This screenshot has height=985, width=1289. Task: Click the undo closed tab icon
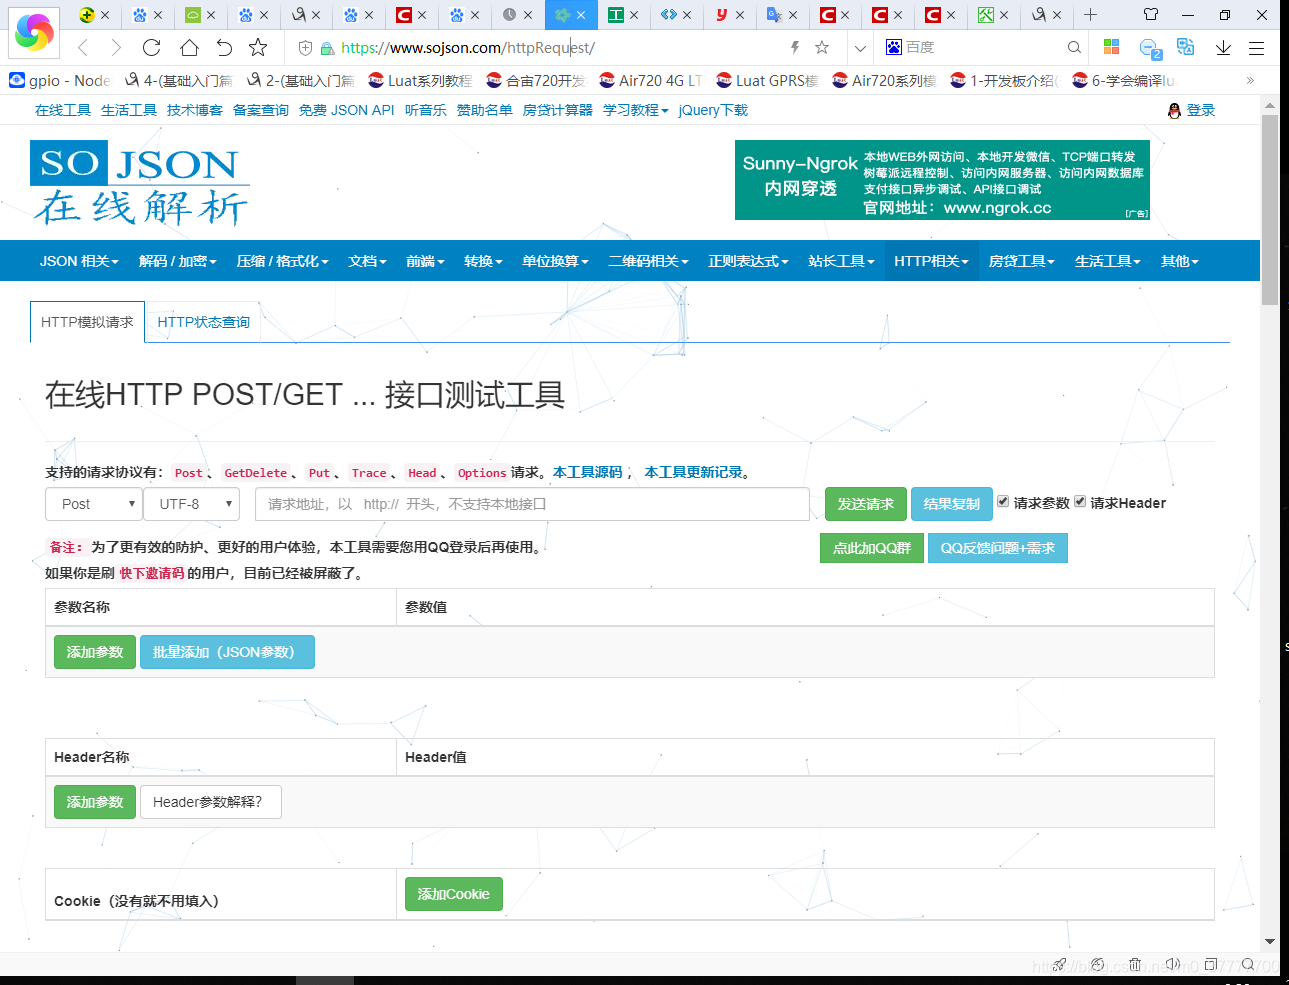[224, 47]
